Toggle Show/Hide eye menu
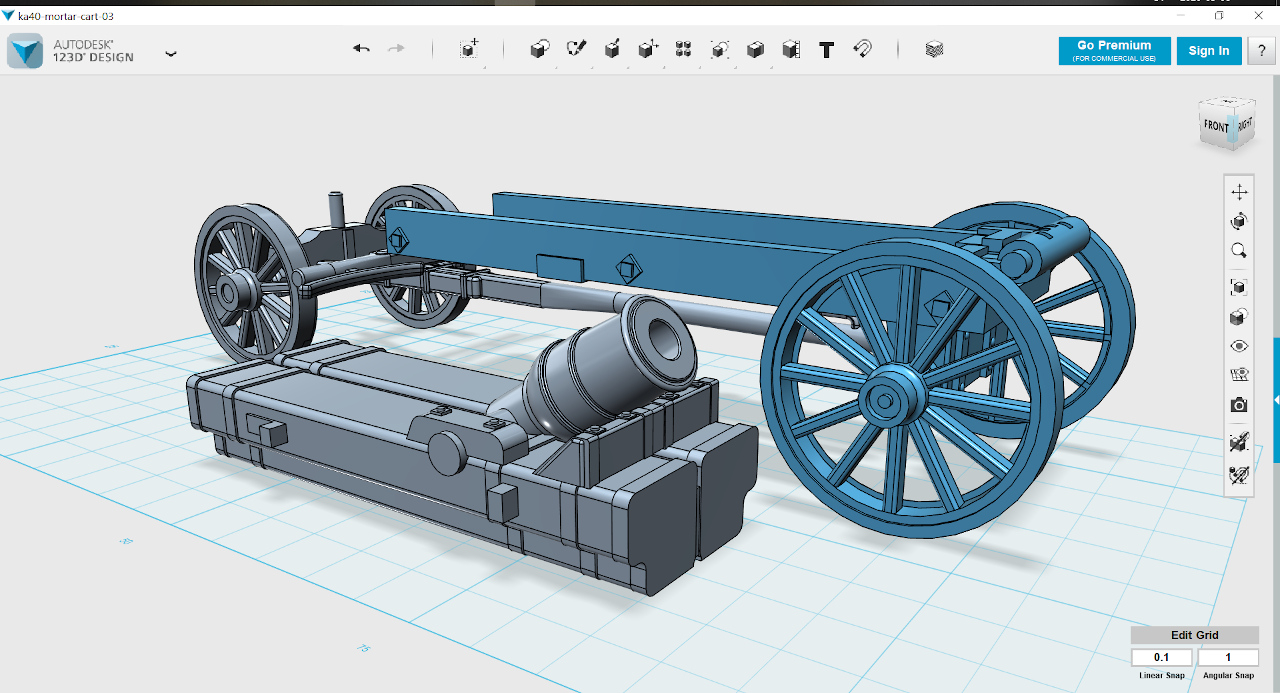Image resolution: width=1280 pixels, height=693 pixels. [x=1239, y=346]
